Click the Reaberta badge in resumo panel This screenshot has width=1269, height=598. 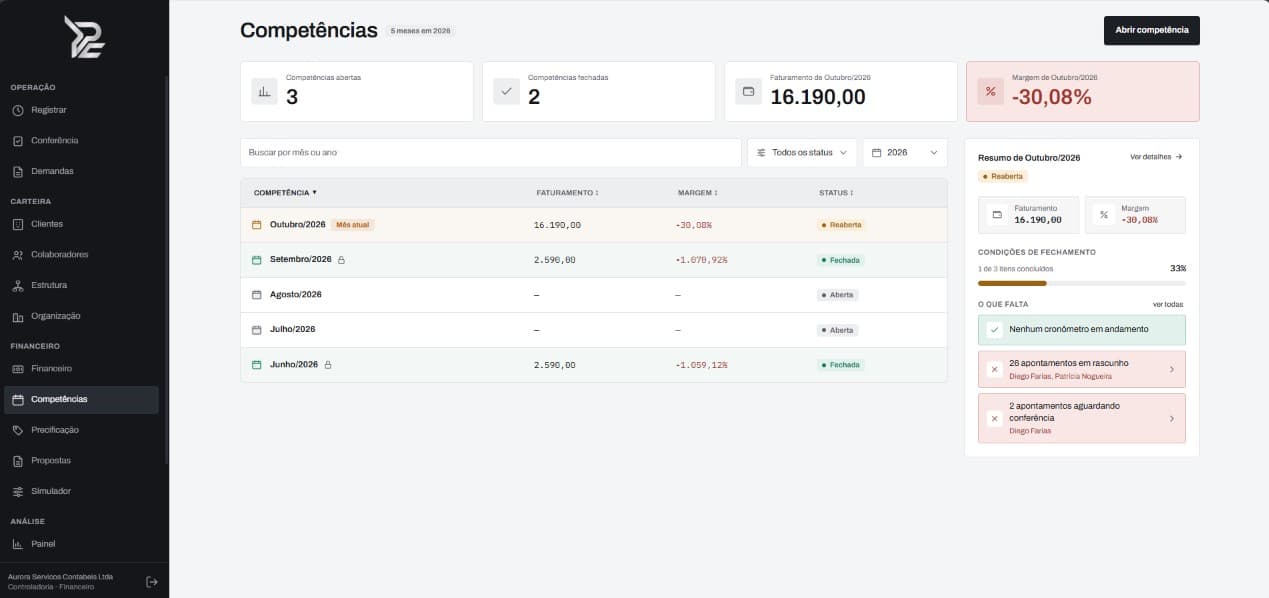[1003, 176]
